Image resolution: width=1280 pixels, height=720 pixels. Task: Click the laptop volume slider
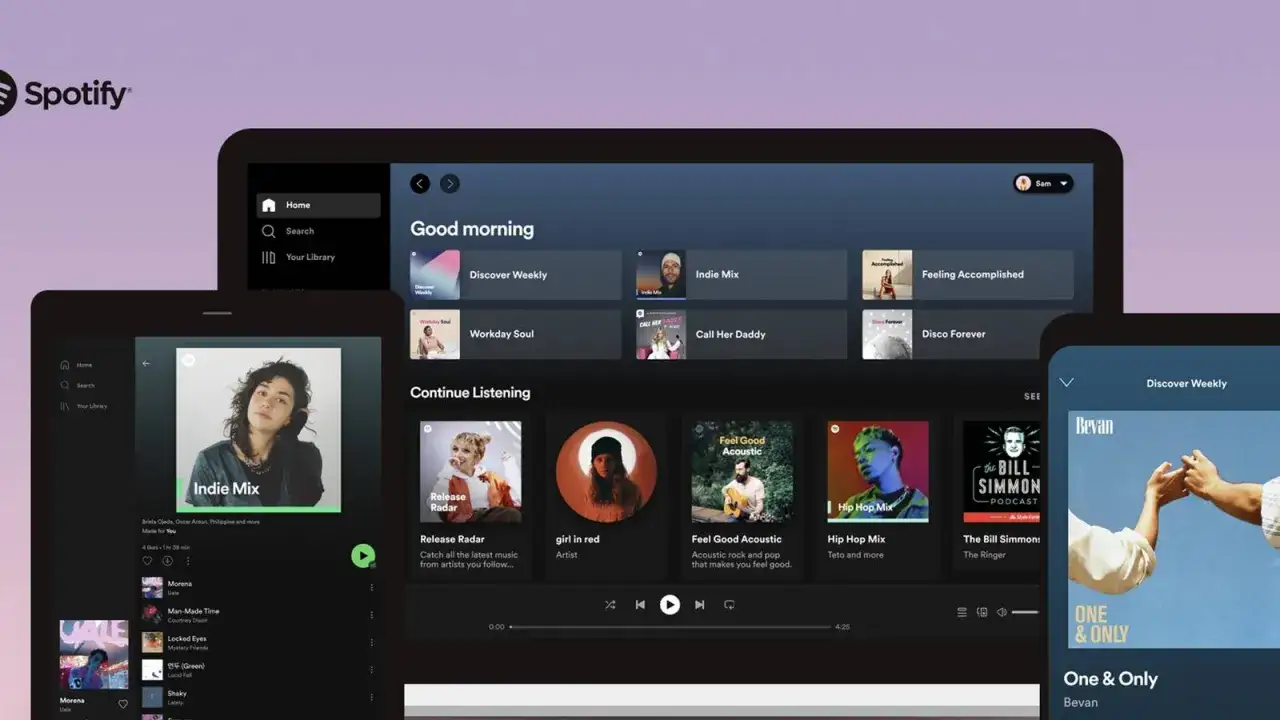1026,612
